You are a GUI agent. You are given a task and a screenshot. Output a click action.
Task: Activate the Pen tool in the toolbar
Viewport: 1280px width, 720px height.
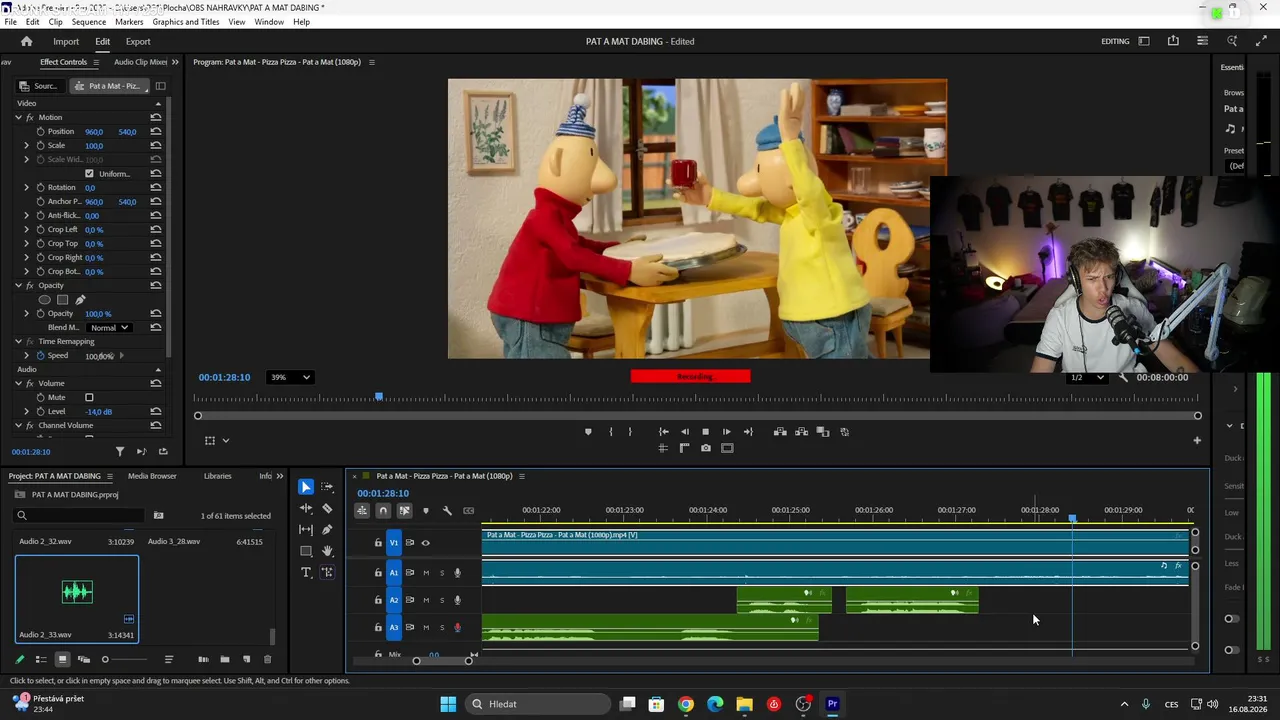pos(327,529)
